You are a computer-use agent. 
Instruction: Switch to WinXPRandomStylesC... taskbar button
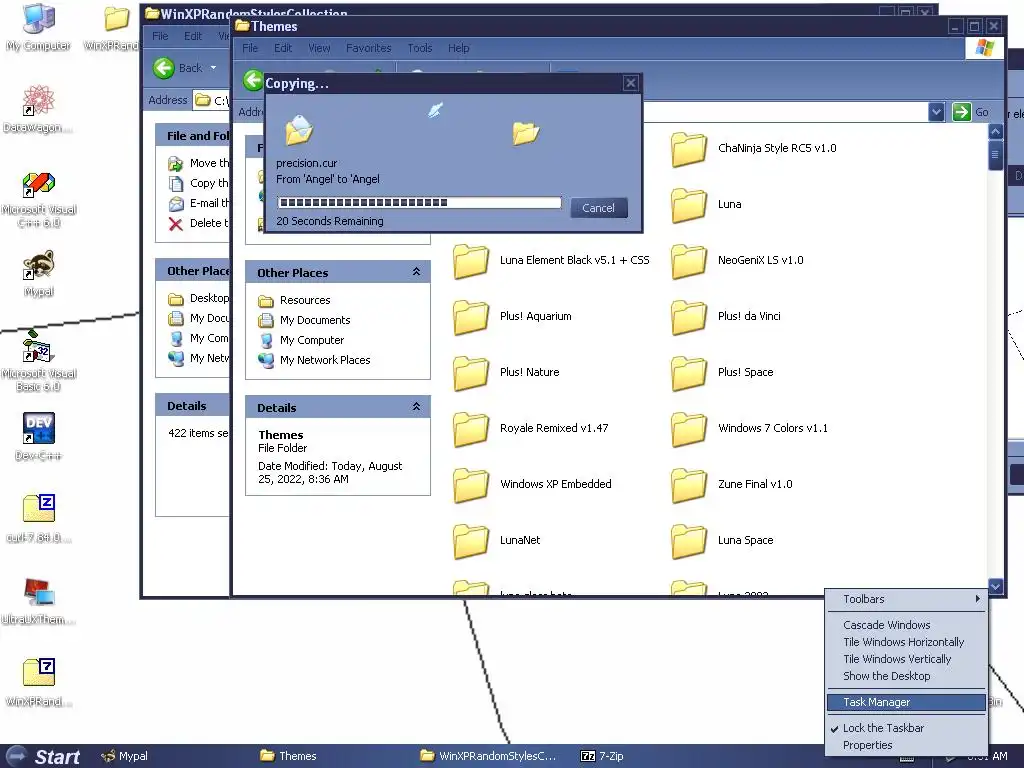(488, 756)
